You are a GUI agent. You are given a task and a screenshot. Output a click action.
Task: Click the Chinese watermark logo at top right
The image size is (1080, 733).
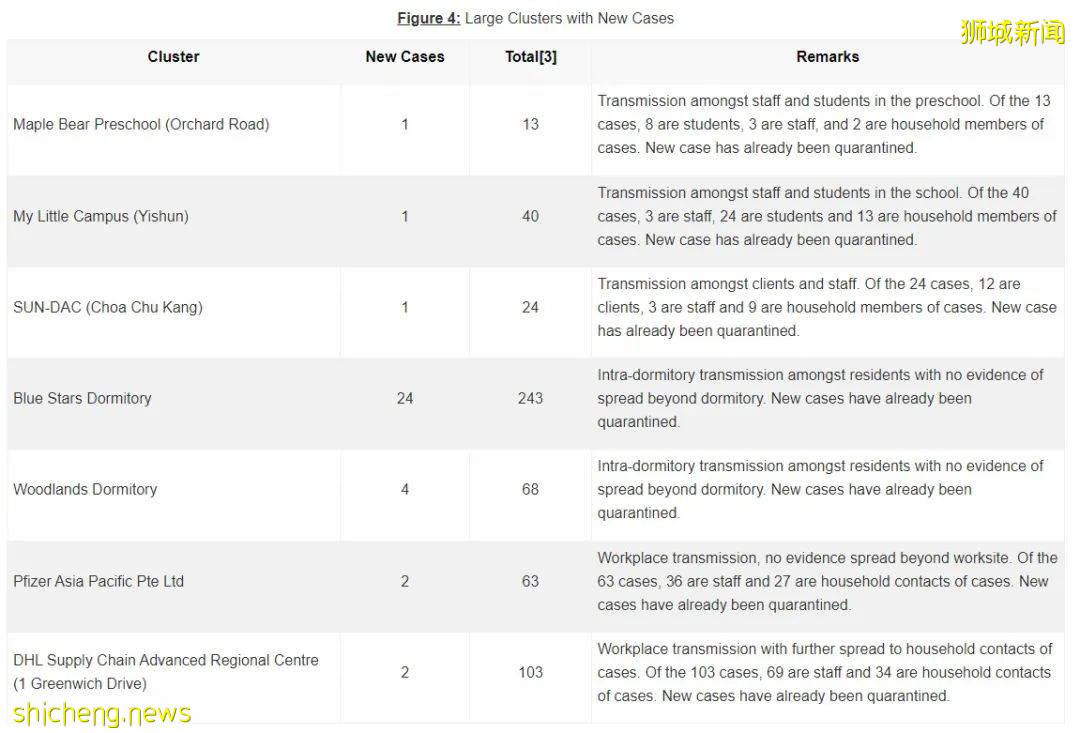pos(1012,32)
